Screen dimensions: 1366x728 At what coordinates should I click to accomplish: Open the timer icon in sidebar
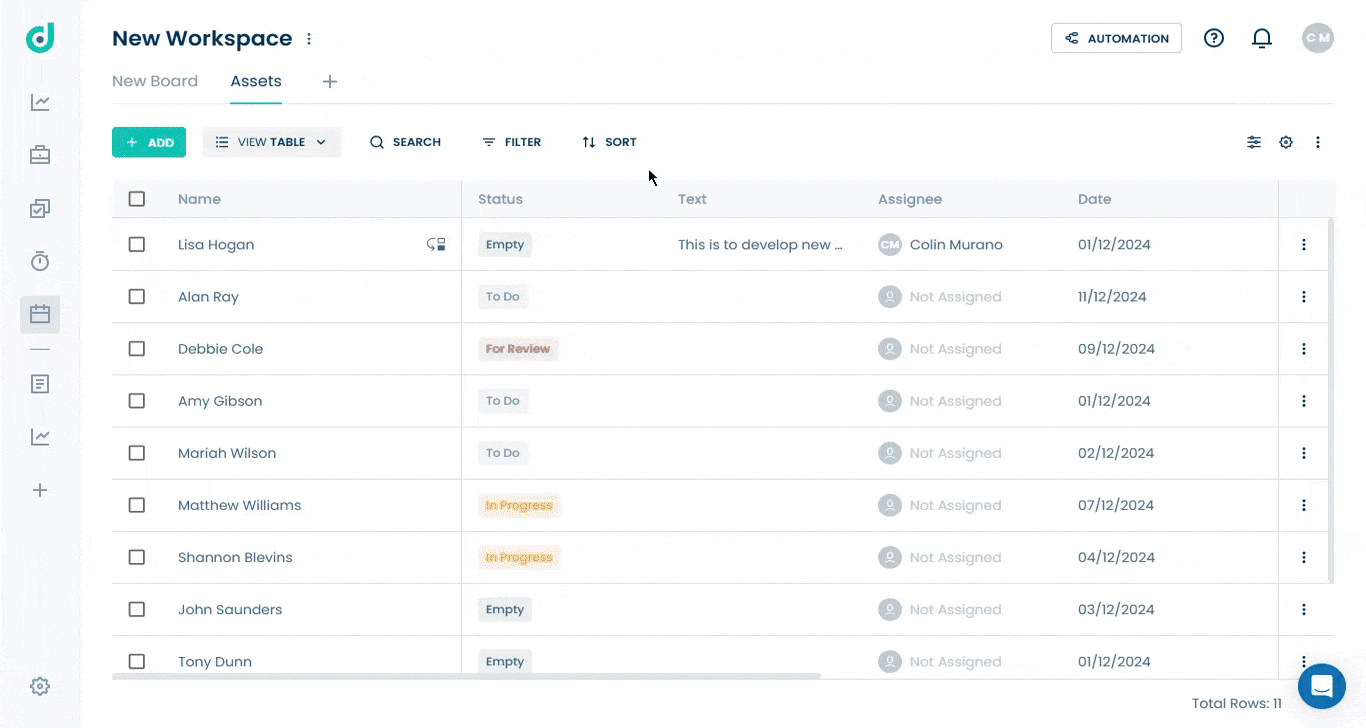coord(40,261)
